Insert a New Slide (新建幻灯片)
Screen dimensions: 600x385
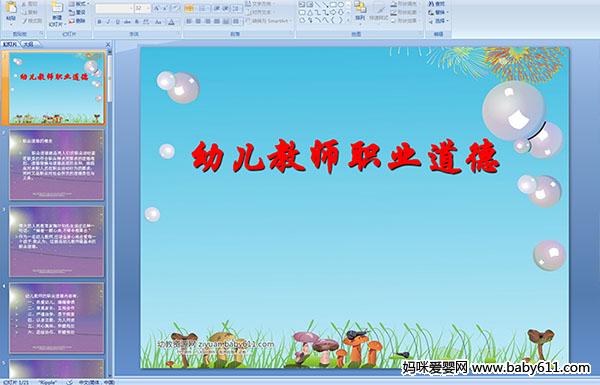click(x=57, y=13)
